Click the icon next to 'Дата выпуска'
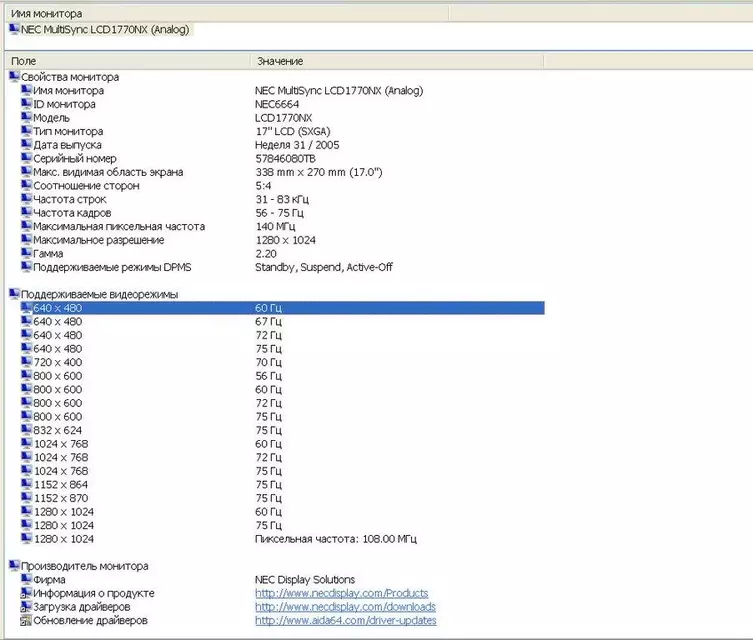The image size is (753, 640). tap(26, 145)
